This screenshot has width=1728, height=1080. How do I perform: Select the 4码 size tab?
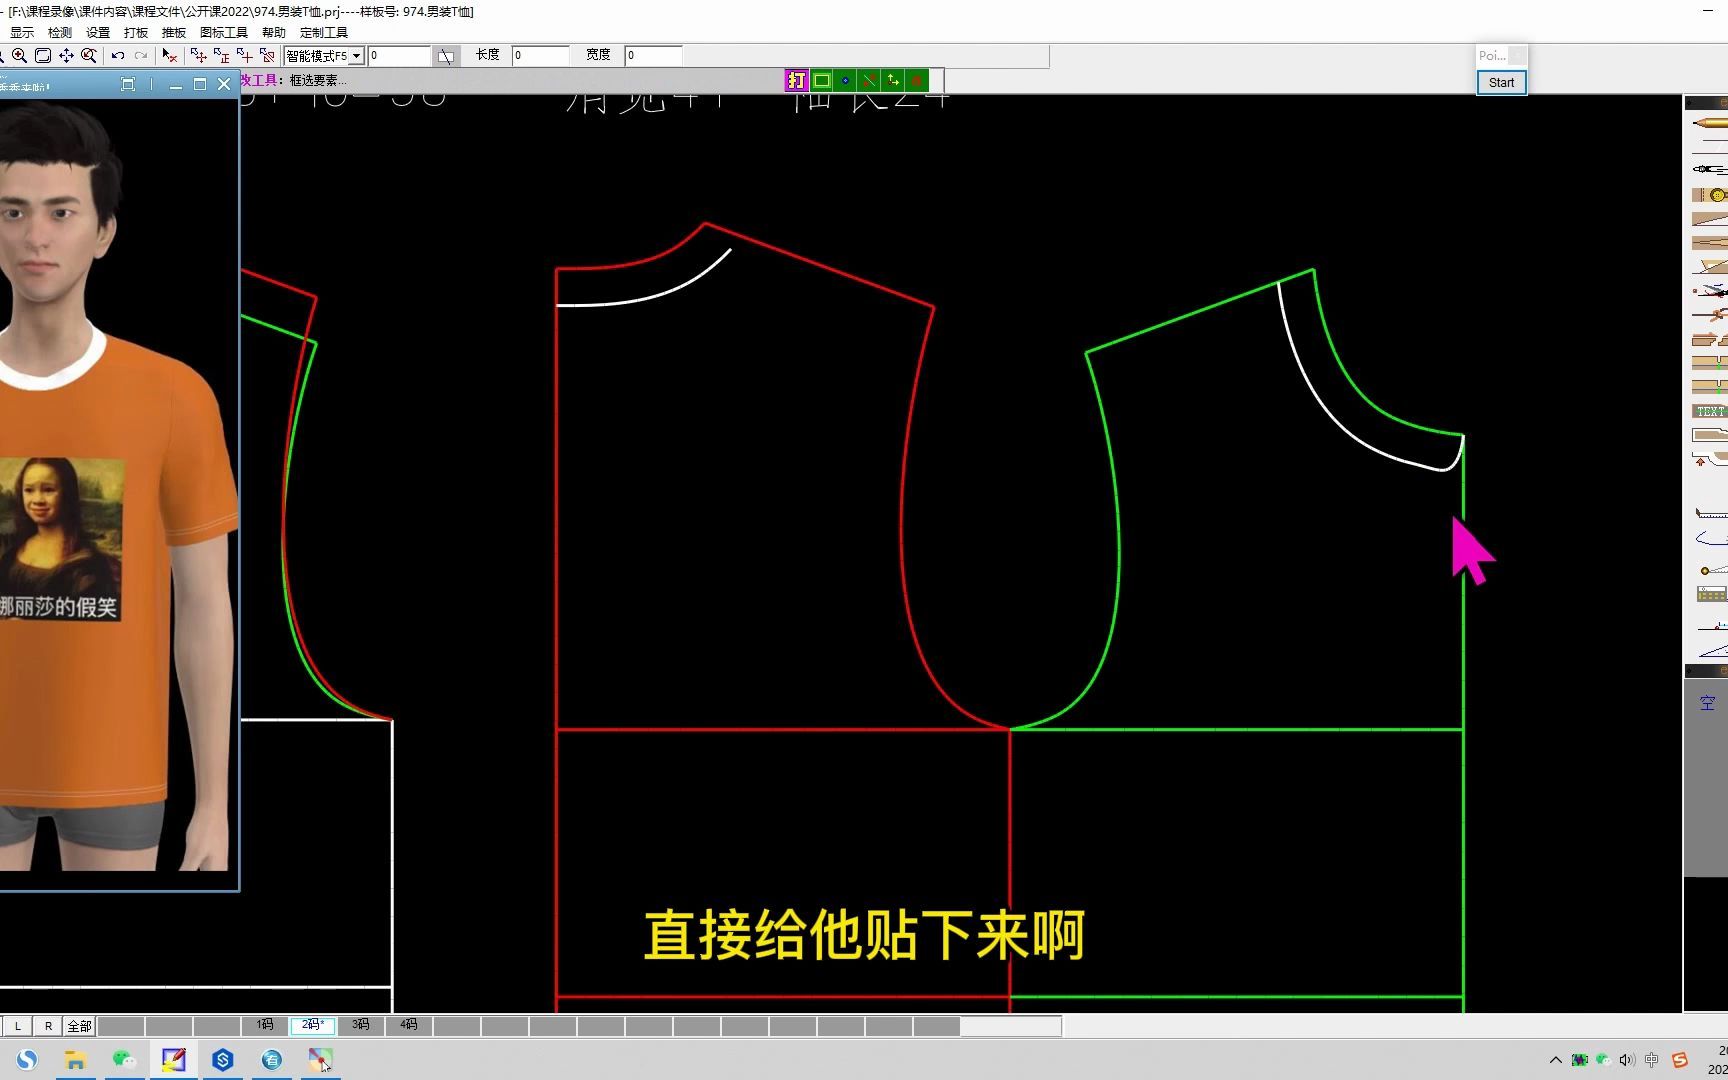[409, 1025]
